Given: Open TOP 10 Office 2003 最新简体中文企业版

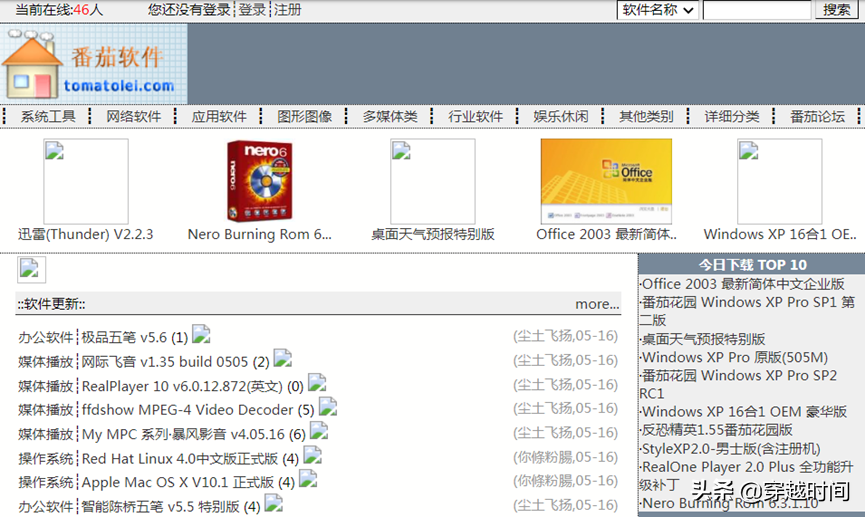Looking at the screenshot, I should tap(743, 284).
